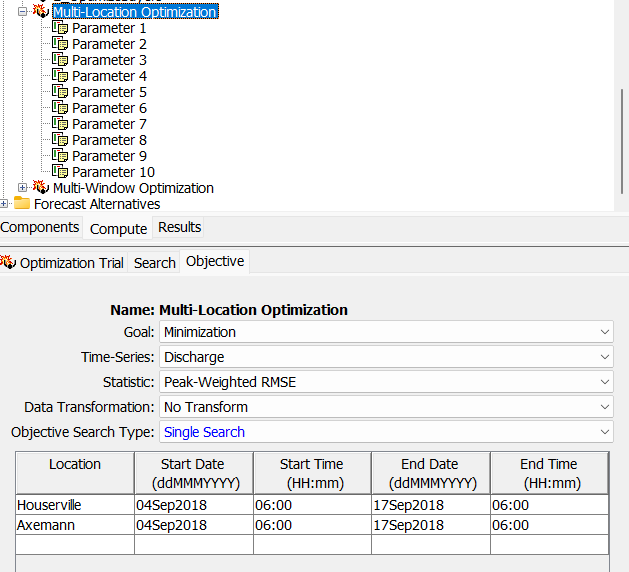This screenshot has height=572, width=629.
Task: Click the Start Date column header
Action: click(194, 473)
